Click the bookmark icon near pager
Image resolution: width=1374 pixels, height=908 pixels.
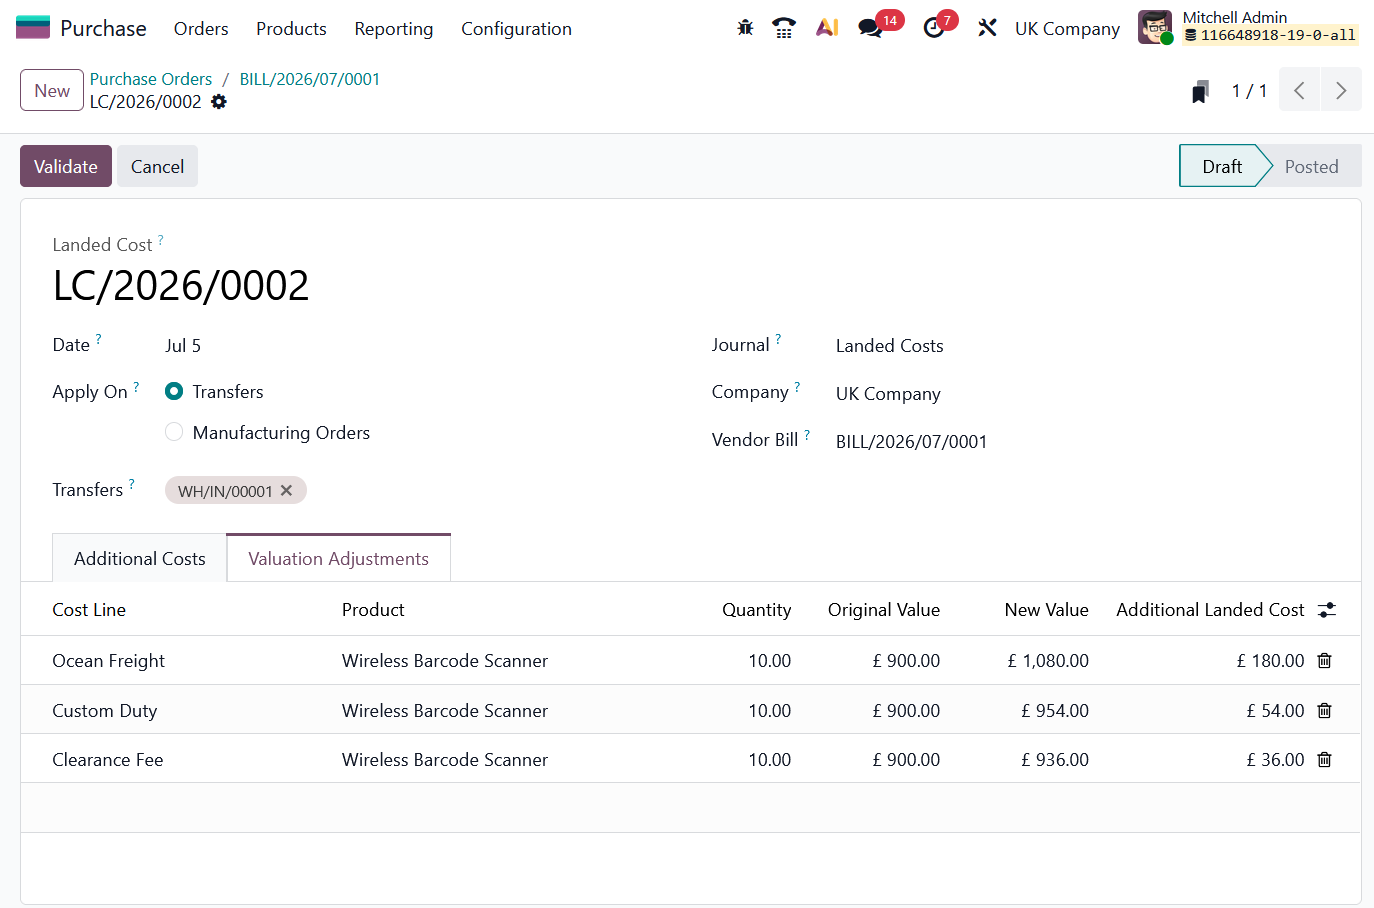[x=1200, y=92]
